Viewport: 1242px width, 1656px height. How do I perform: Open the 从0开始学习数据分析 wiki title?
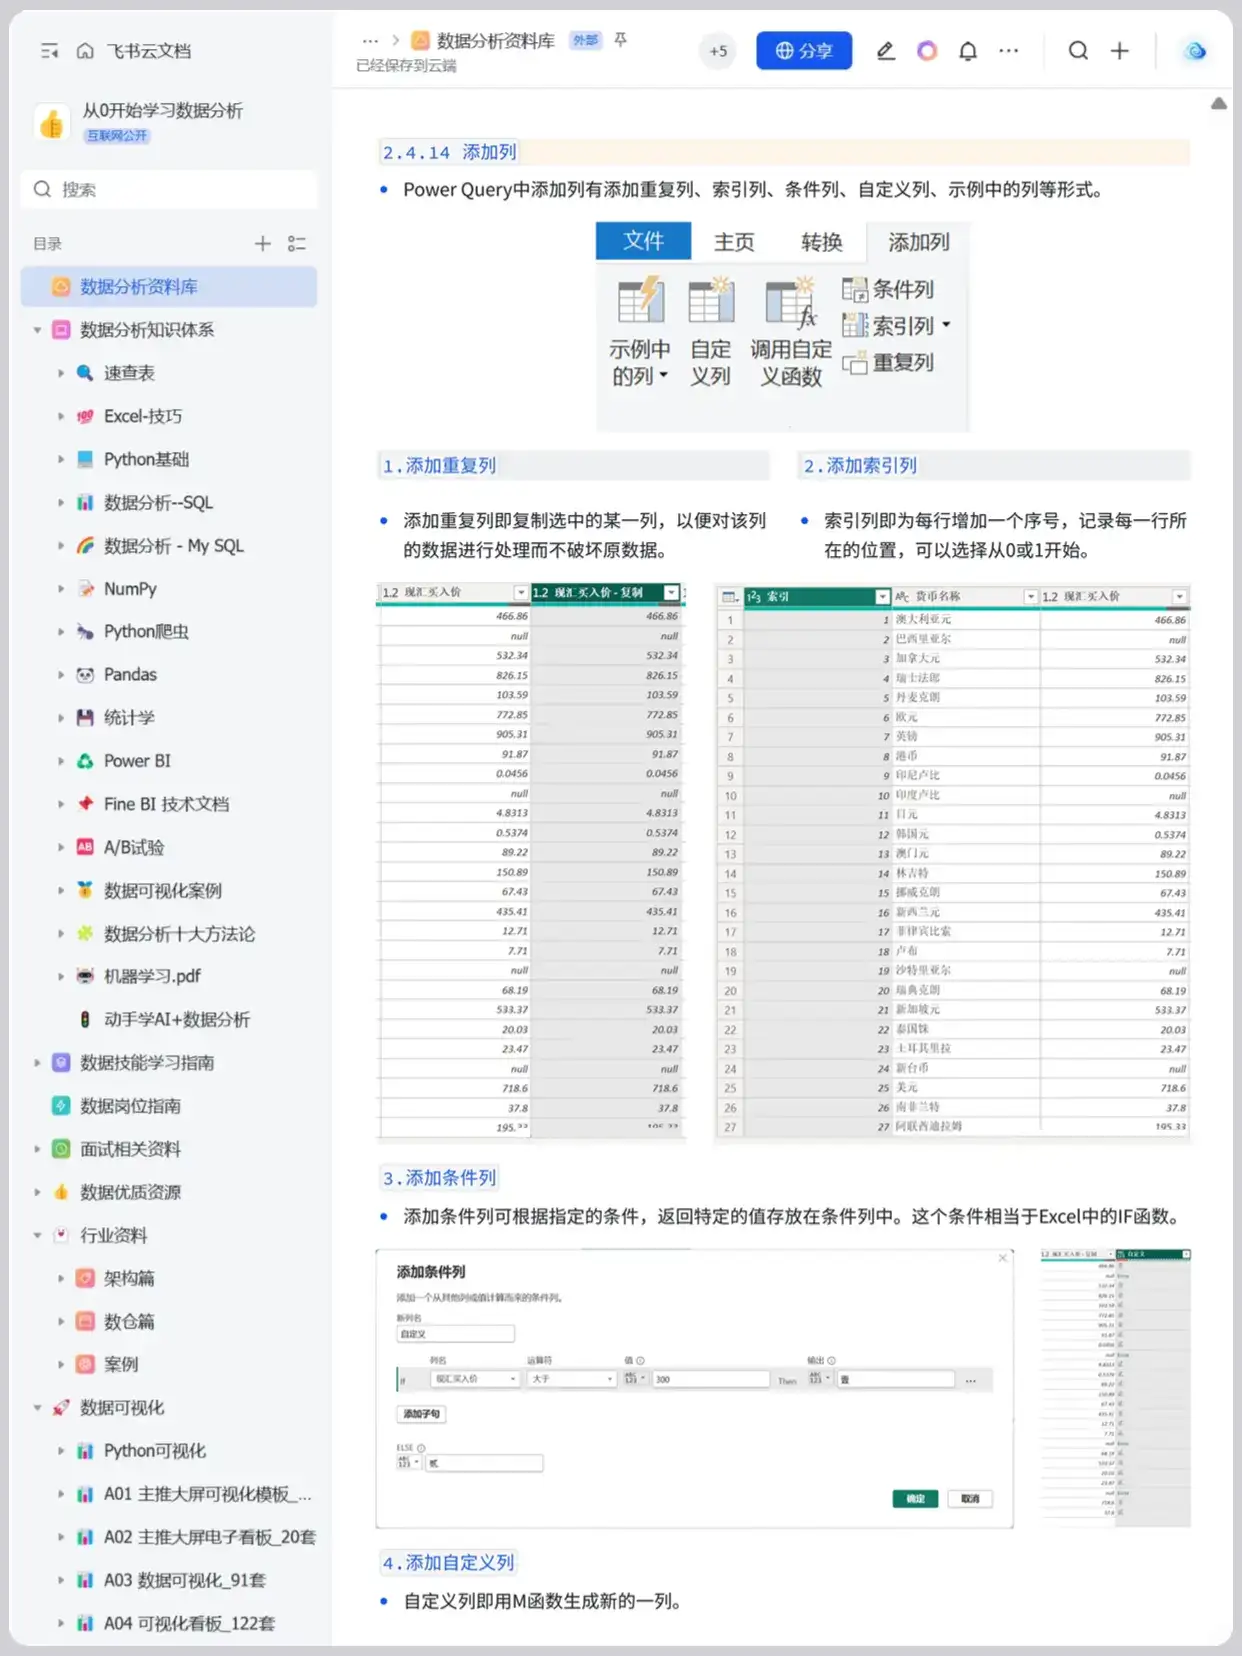[x=162, y=110]
